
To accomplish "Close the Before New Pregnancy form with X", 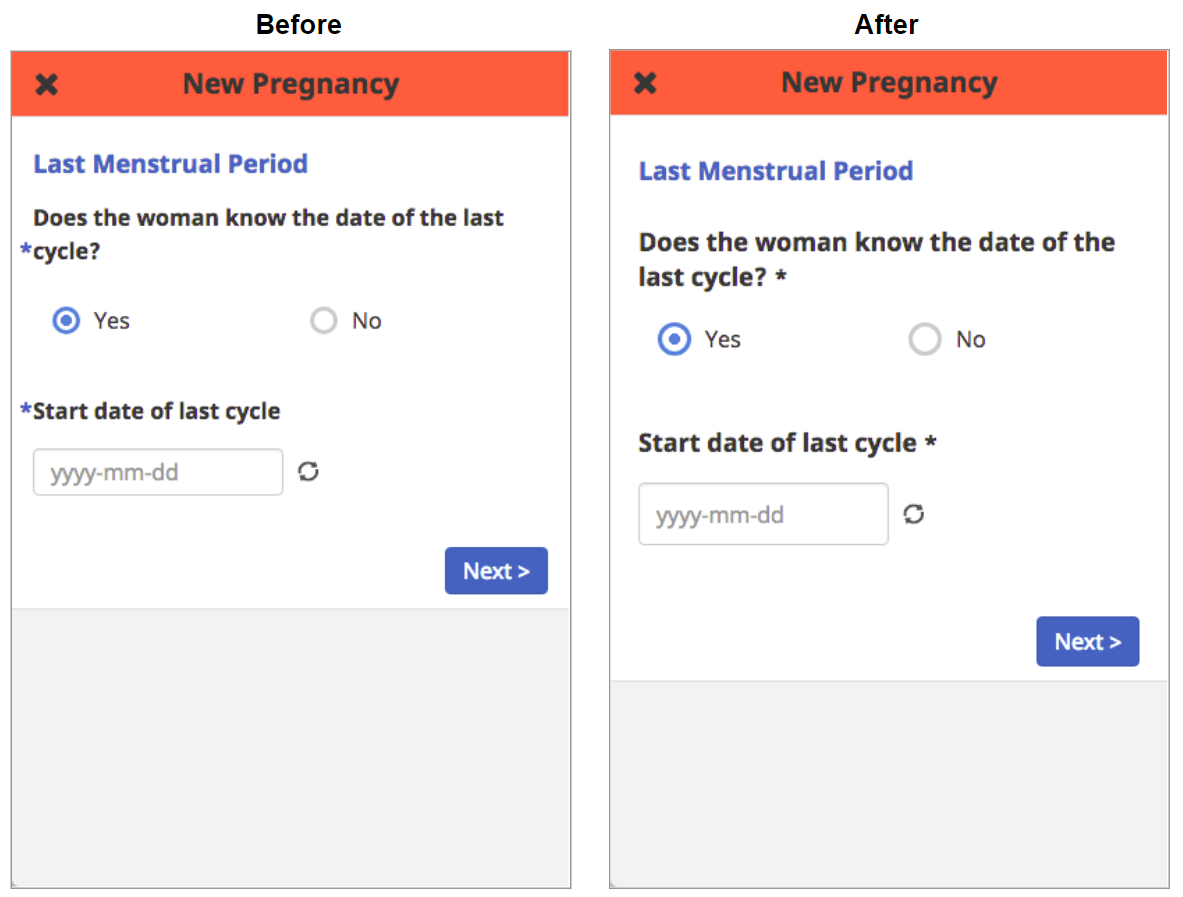I will coord(47,84).
